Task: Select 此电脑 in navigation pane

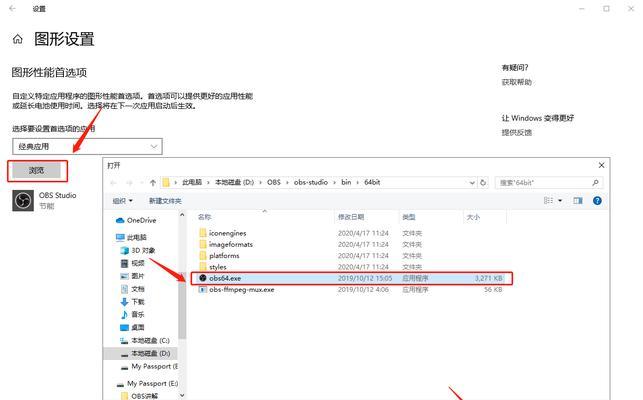Action: click(x=131, y=238)
